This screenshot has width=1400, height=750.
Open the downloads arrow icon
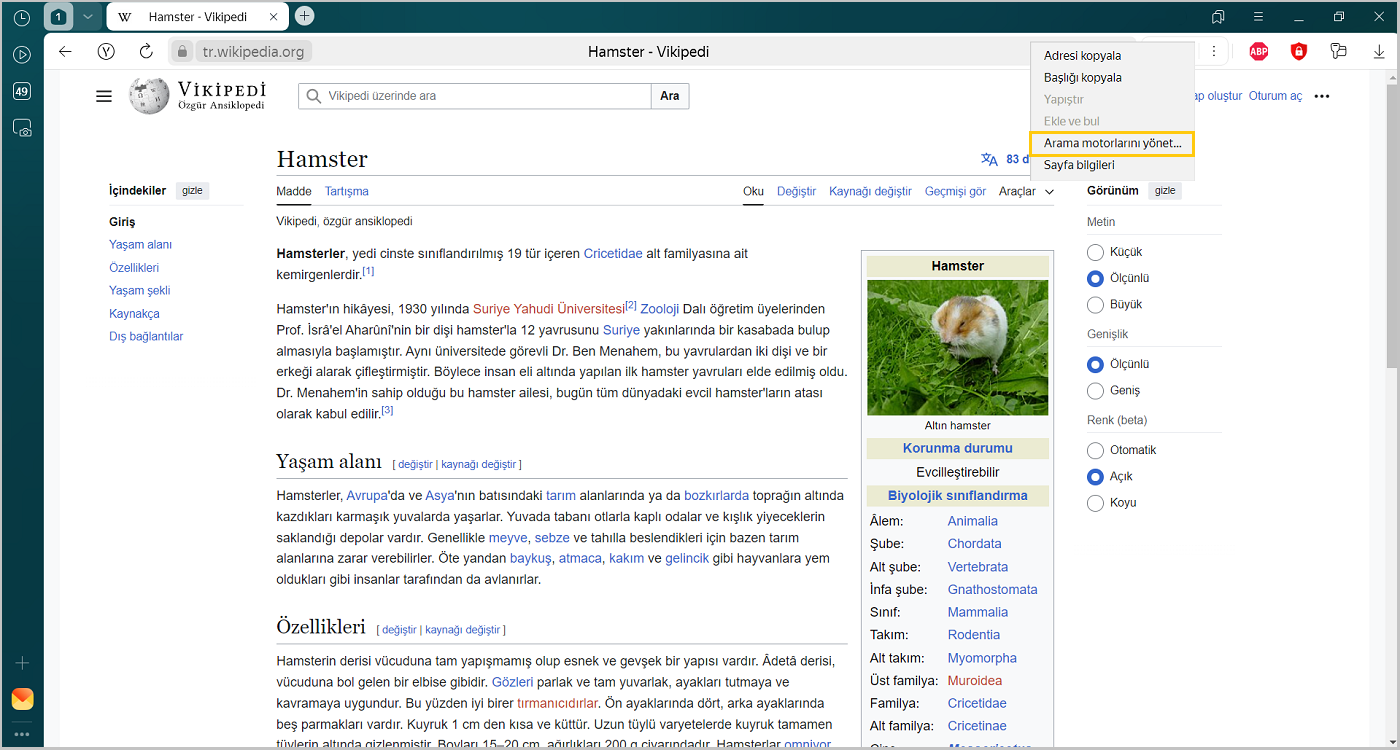point(1379,52)
